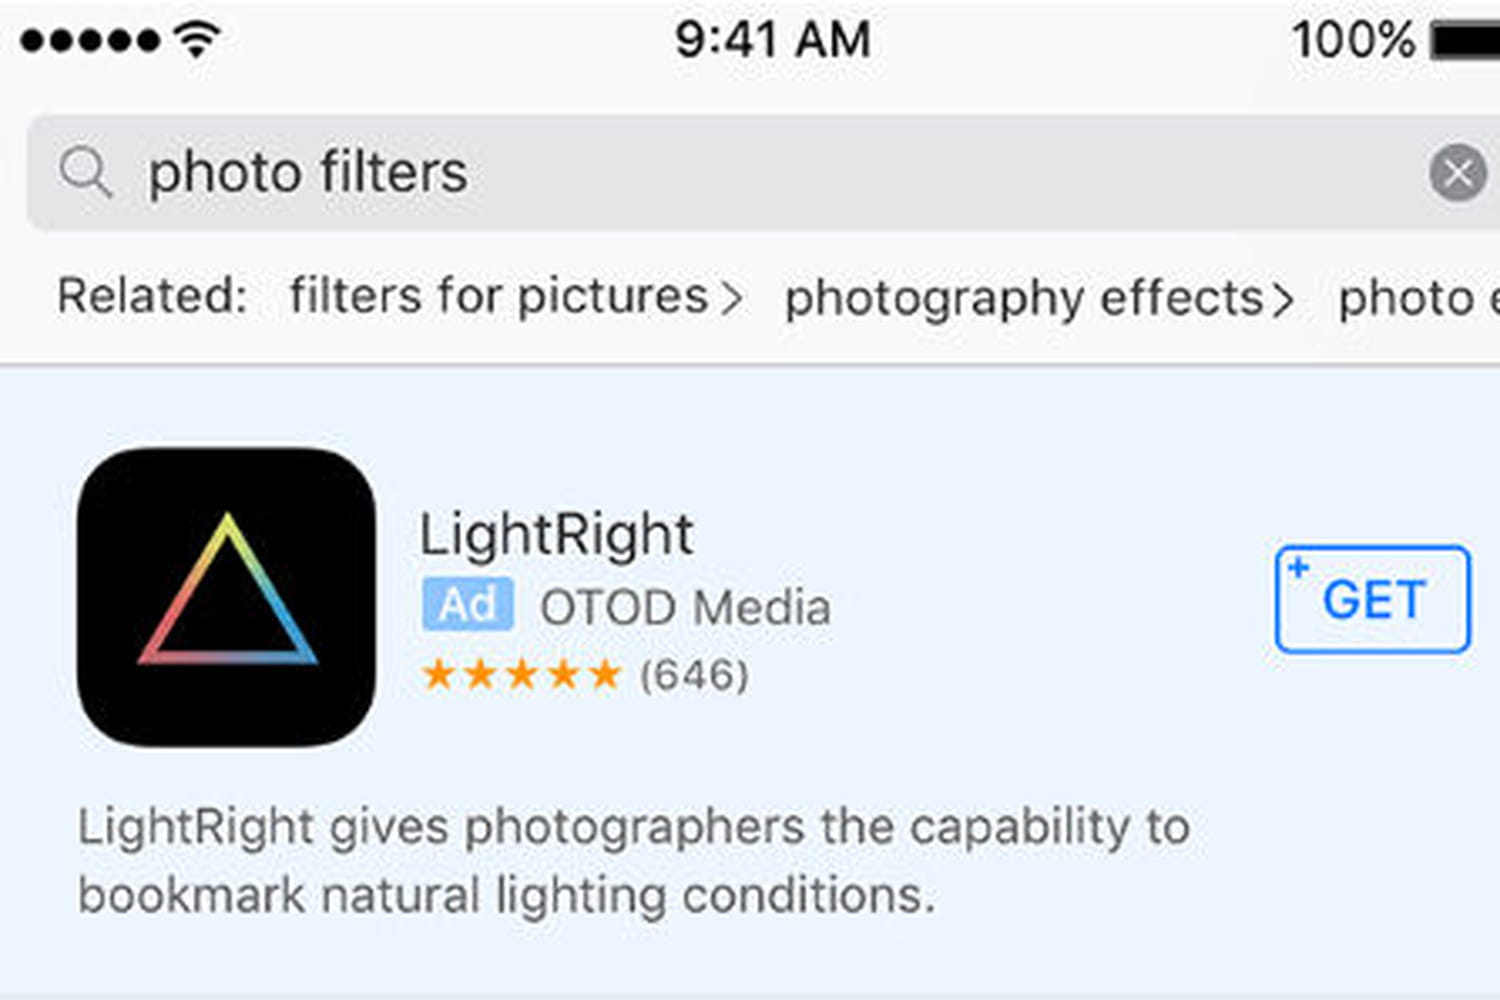Clear the search field with the X icon
1500x1000 pixels.
(x=1457, y=173)
